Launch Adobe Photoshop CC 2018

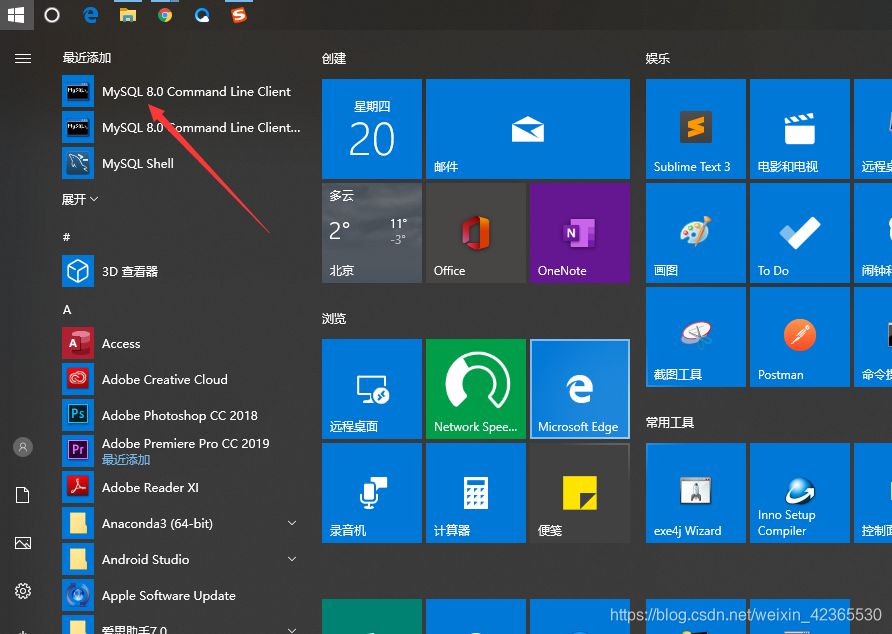182,415
